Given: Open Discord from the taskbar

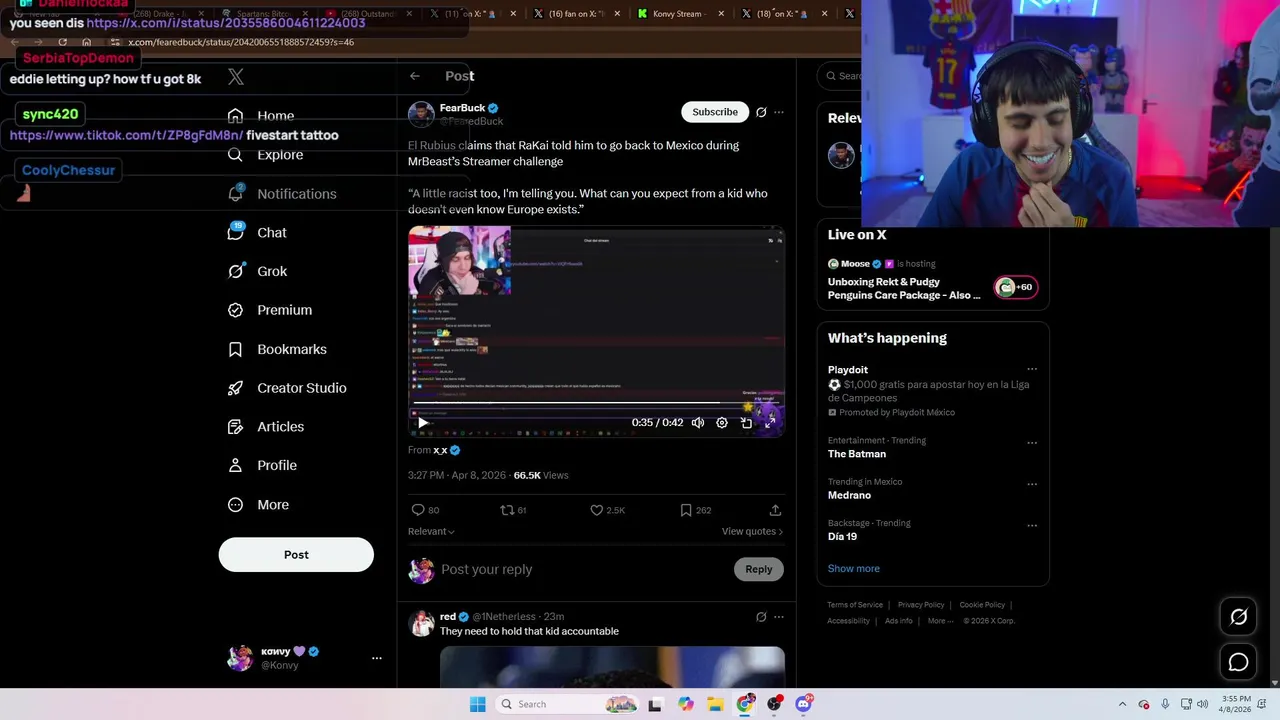Looking at the screenshot, I should [x=804, y=704].
